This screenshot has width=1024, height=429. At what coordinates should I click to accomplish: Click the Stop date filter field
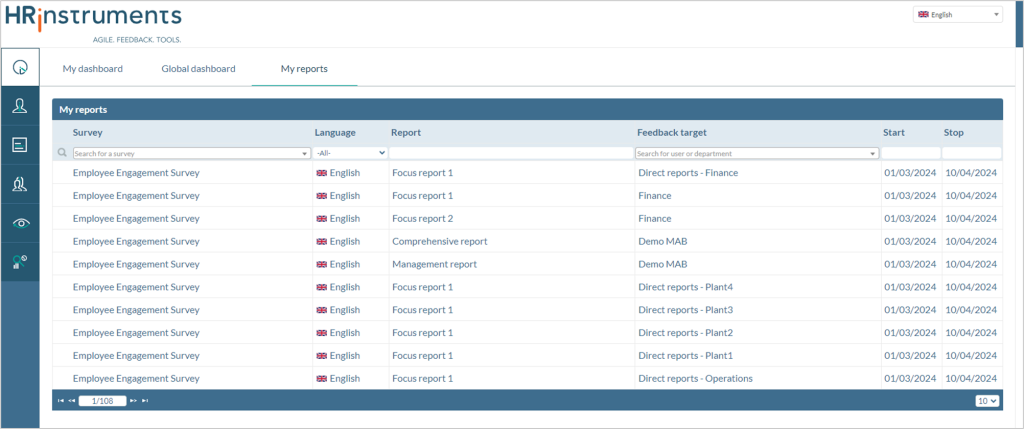click(x=972, y=153)
